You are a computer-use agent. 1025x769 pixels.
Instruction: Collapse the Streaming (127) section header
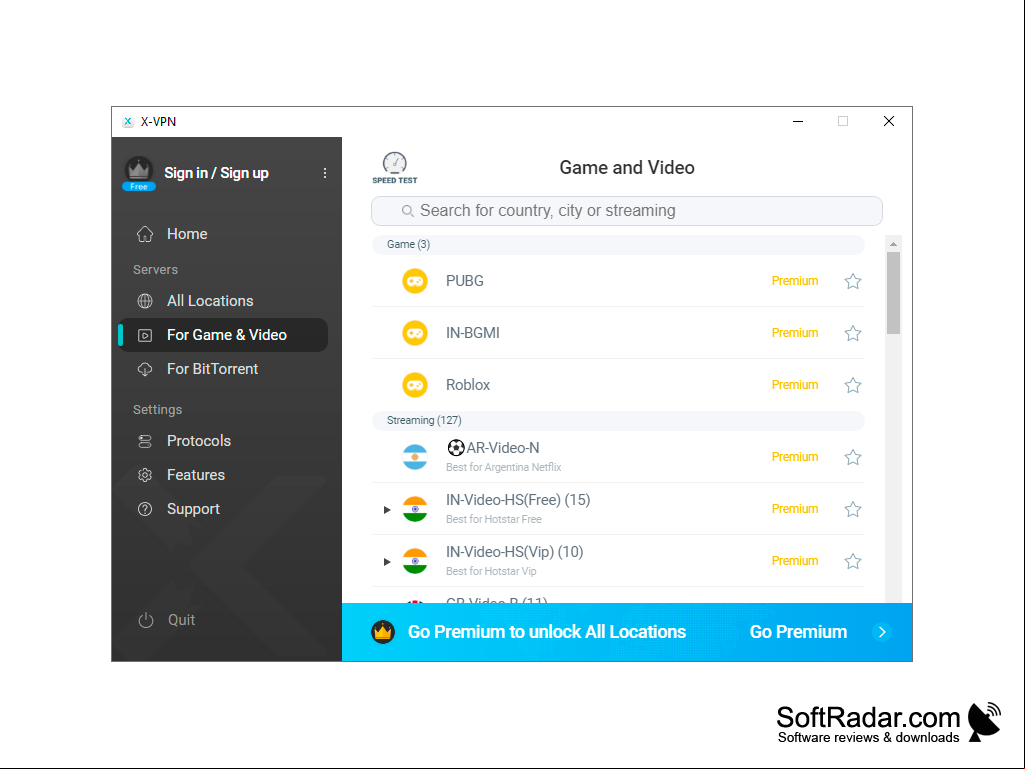click(x=618, y=420)
